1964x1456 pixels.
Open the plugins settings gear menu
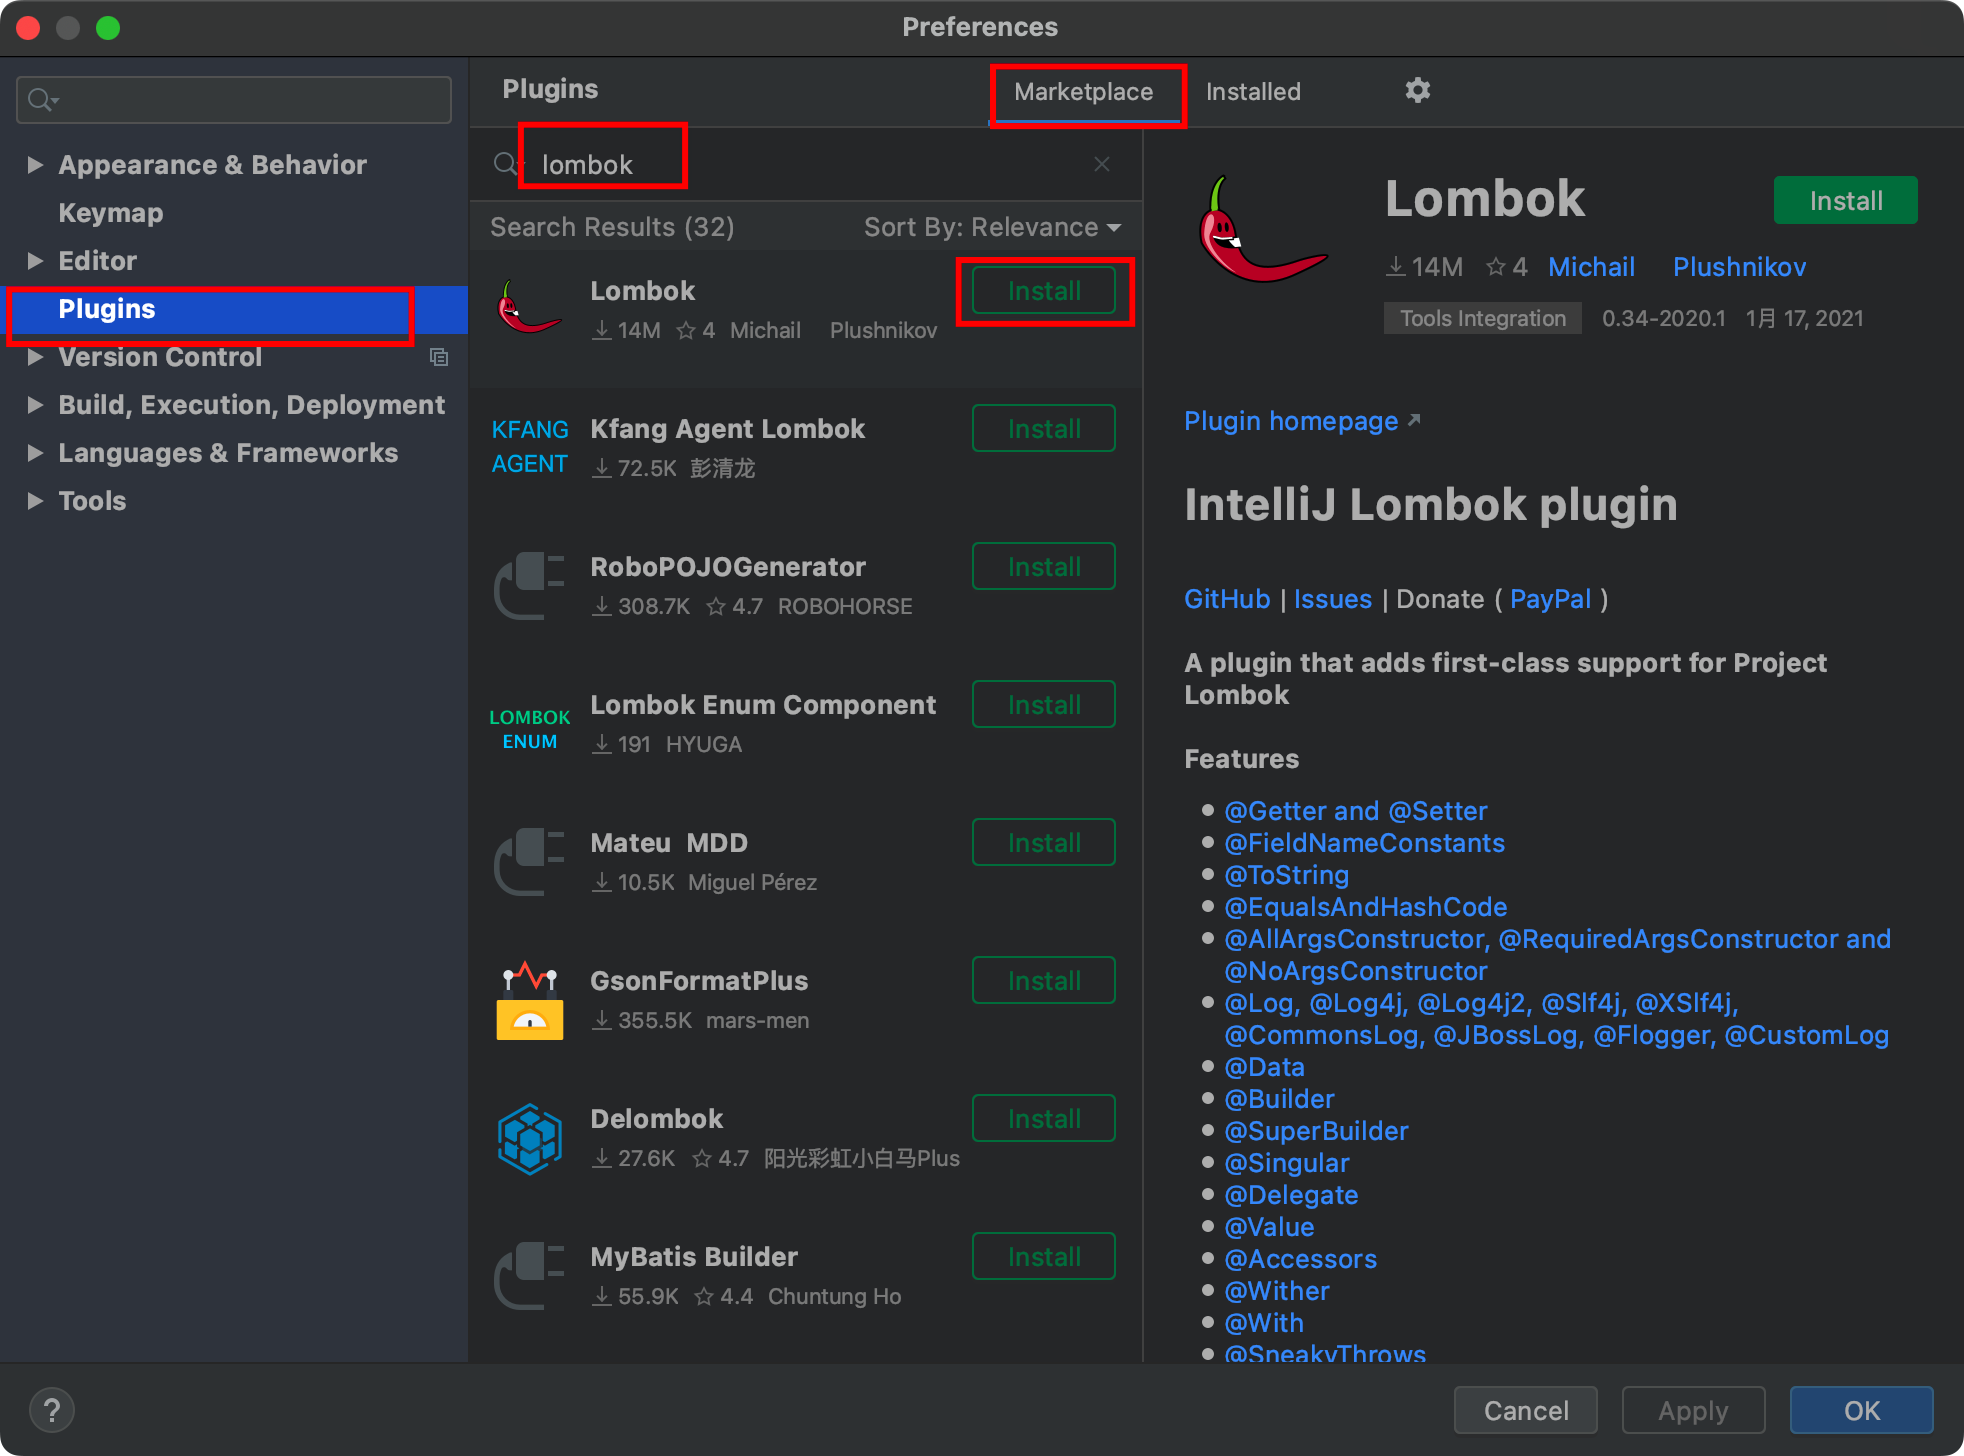click(1417, 91)
